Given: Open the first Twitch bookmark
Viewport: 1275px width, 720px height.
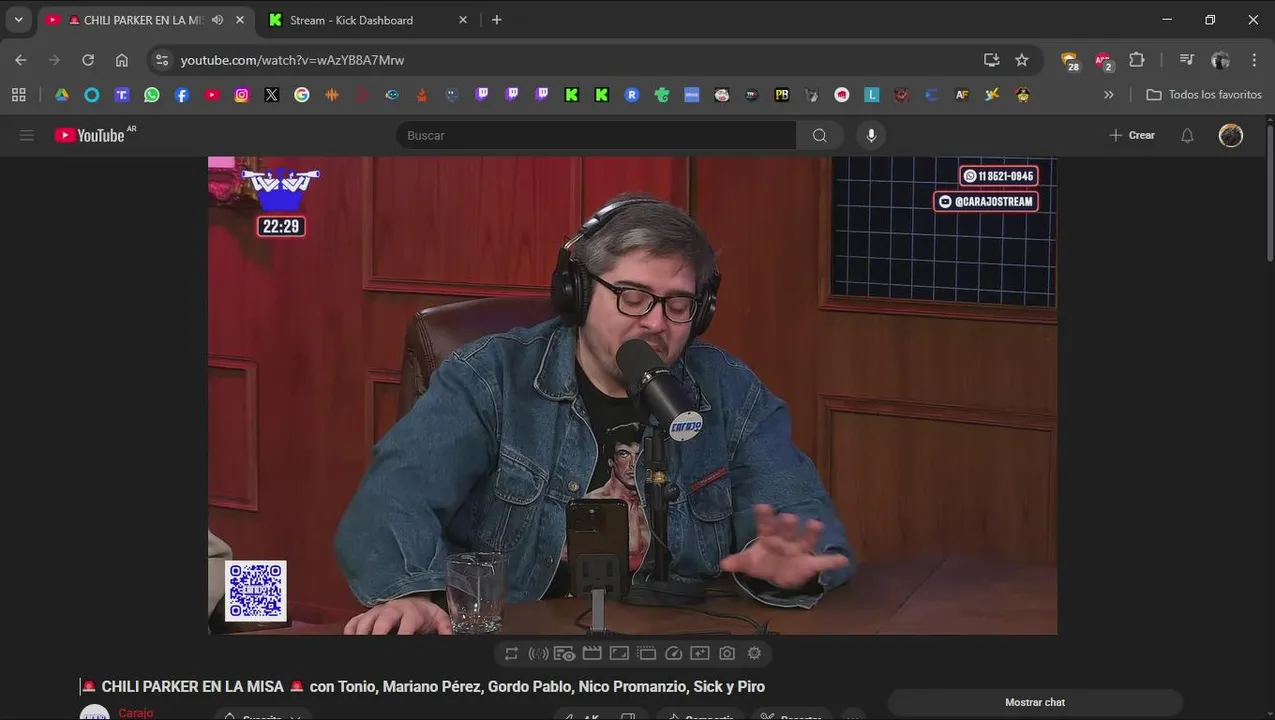Looking at the screenshot, I should (x=482, y=95).
